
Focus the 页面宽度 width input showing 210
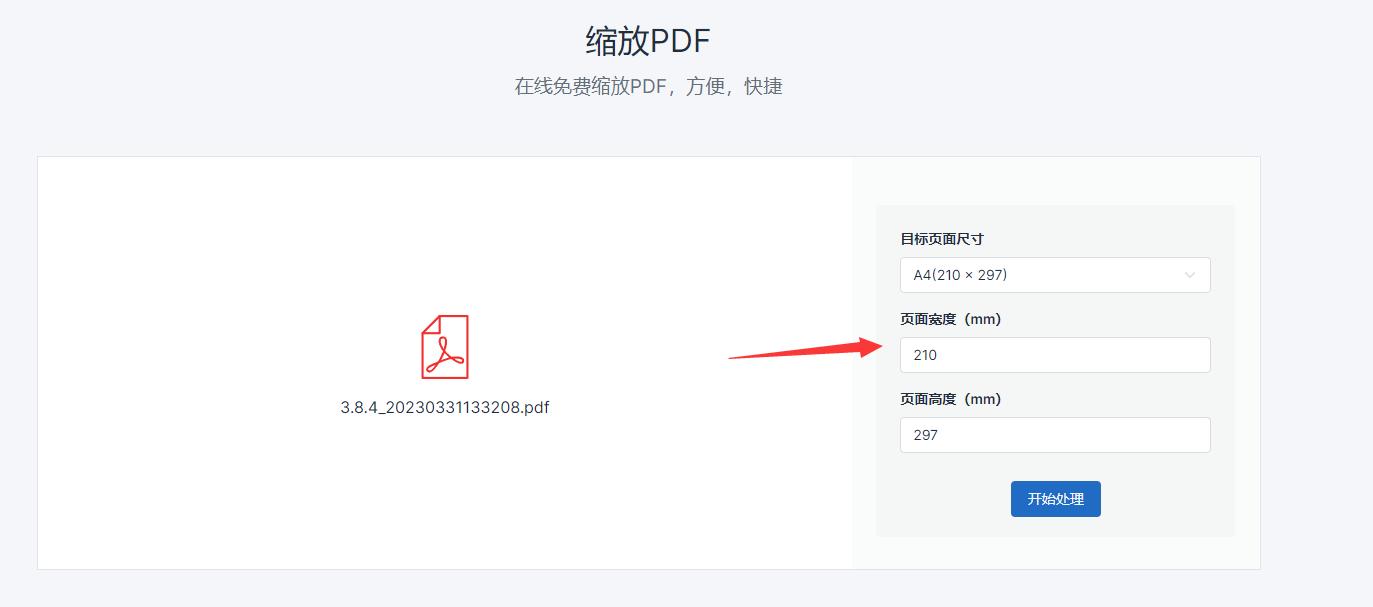tap(1055, 354)
